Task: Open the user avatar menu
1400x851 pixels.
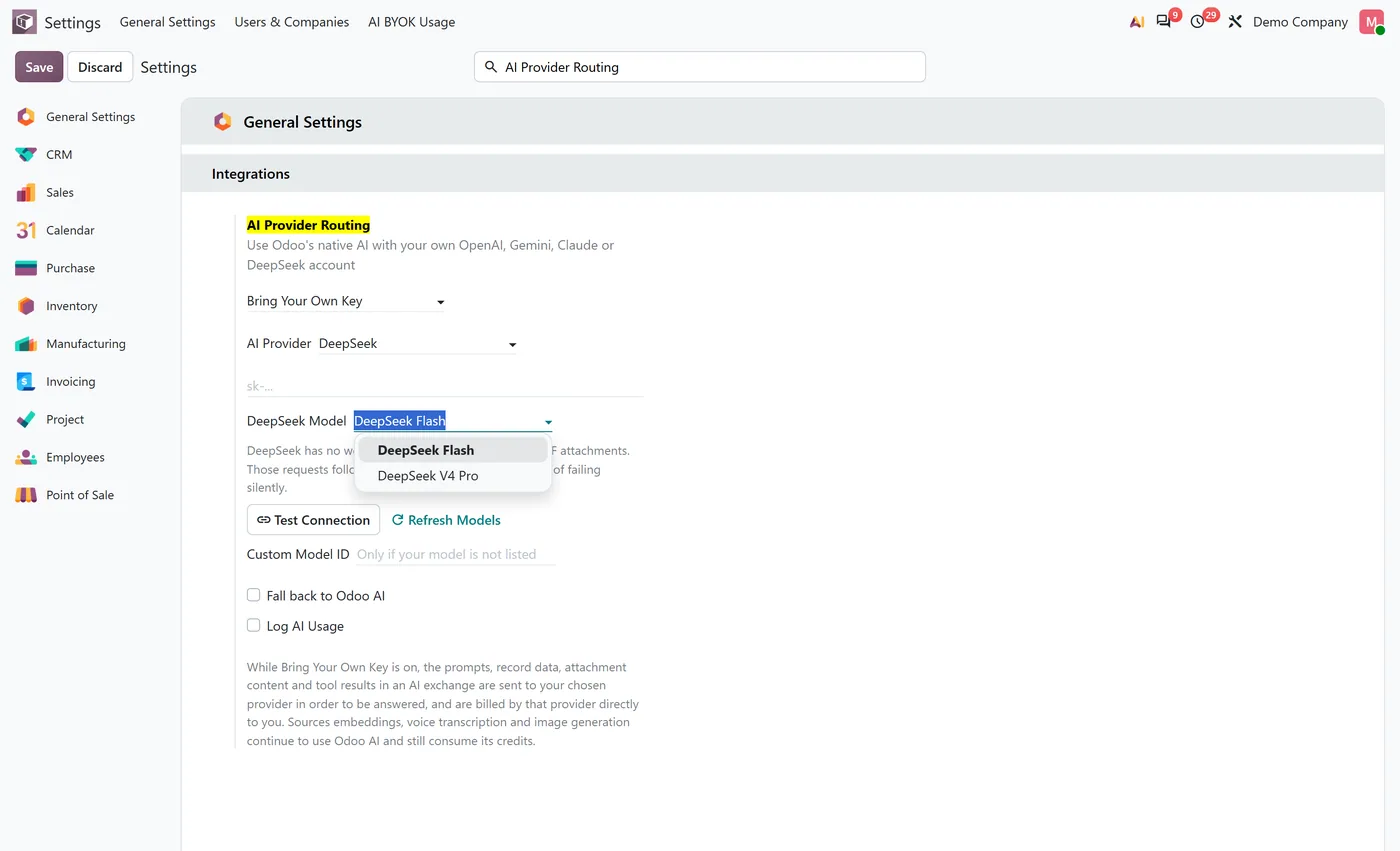Action: coord(1371,22)
